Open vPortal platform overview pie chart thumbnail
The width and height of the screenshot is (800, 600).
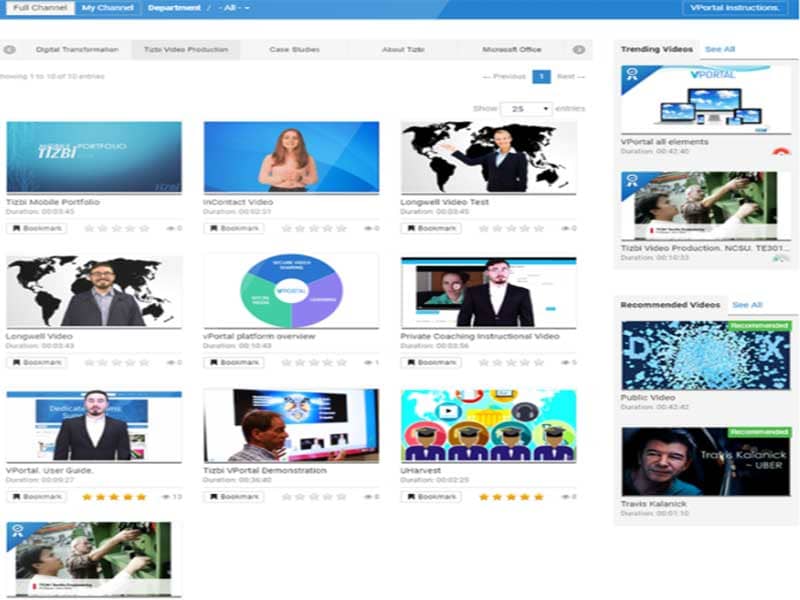(291, 292)
